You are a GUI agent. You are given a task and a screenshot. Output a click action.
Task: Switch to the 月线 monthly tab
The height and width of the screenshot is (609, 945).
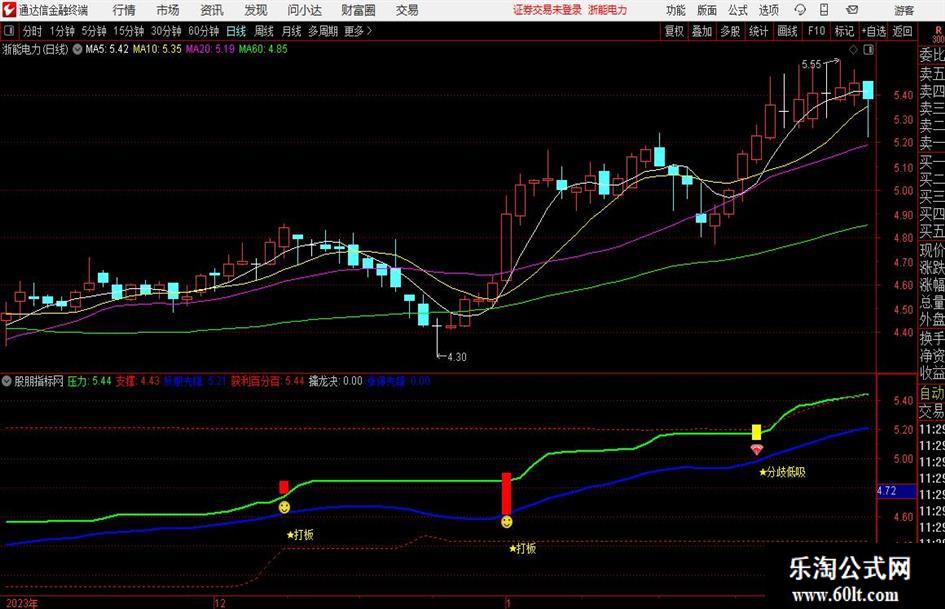291,31
